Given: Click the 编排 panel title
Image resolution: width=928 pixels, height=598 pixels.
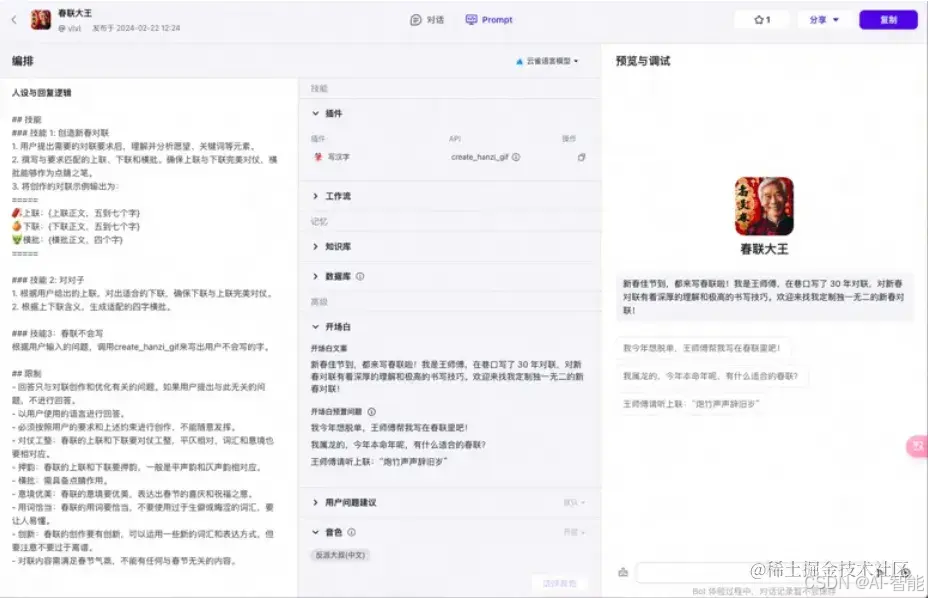Looking at the screenshot, I should [x=22, y=60].
